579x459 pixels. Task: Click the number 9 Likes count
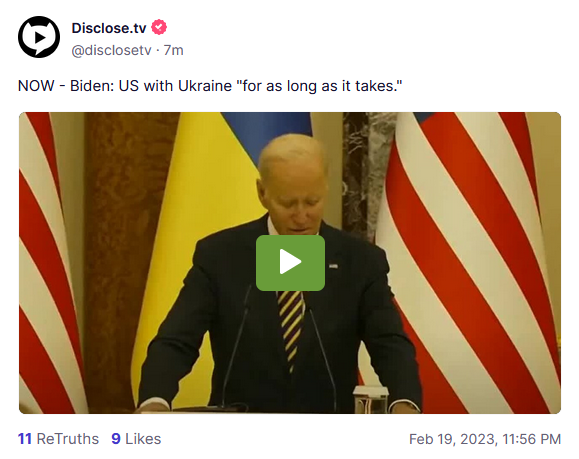click(x=116, y=439)
